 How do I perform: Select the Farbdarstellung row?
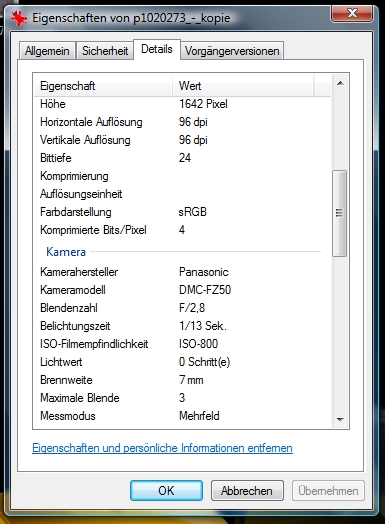182,212
